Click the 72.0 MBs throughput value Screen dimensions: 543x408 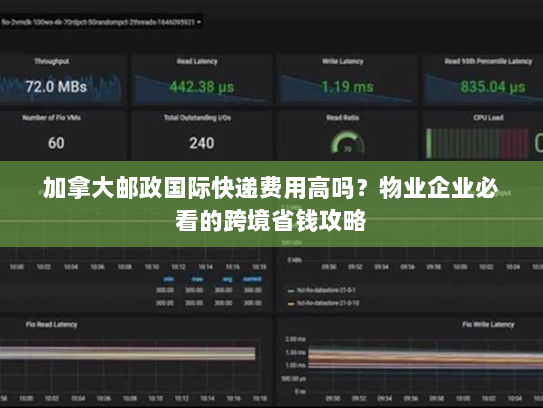pos(56,86)
